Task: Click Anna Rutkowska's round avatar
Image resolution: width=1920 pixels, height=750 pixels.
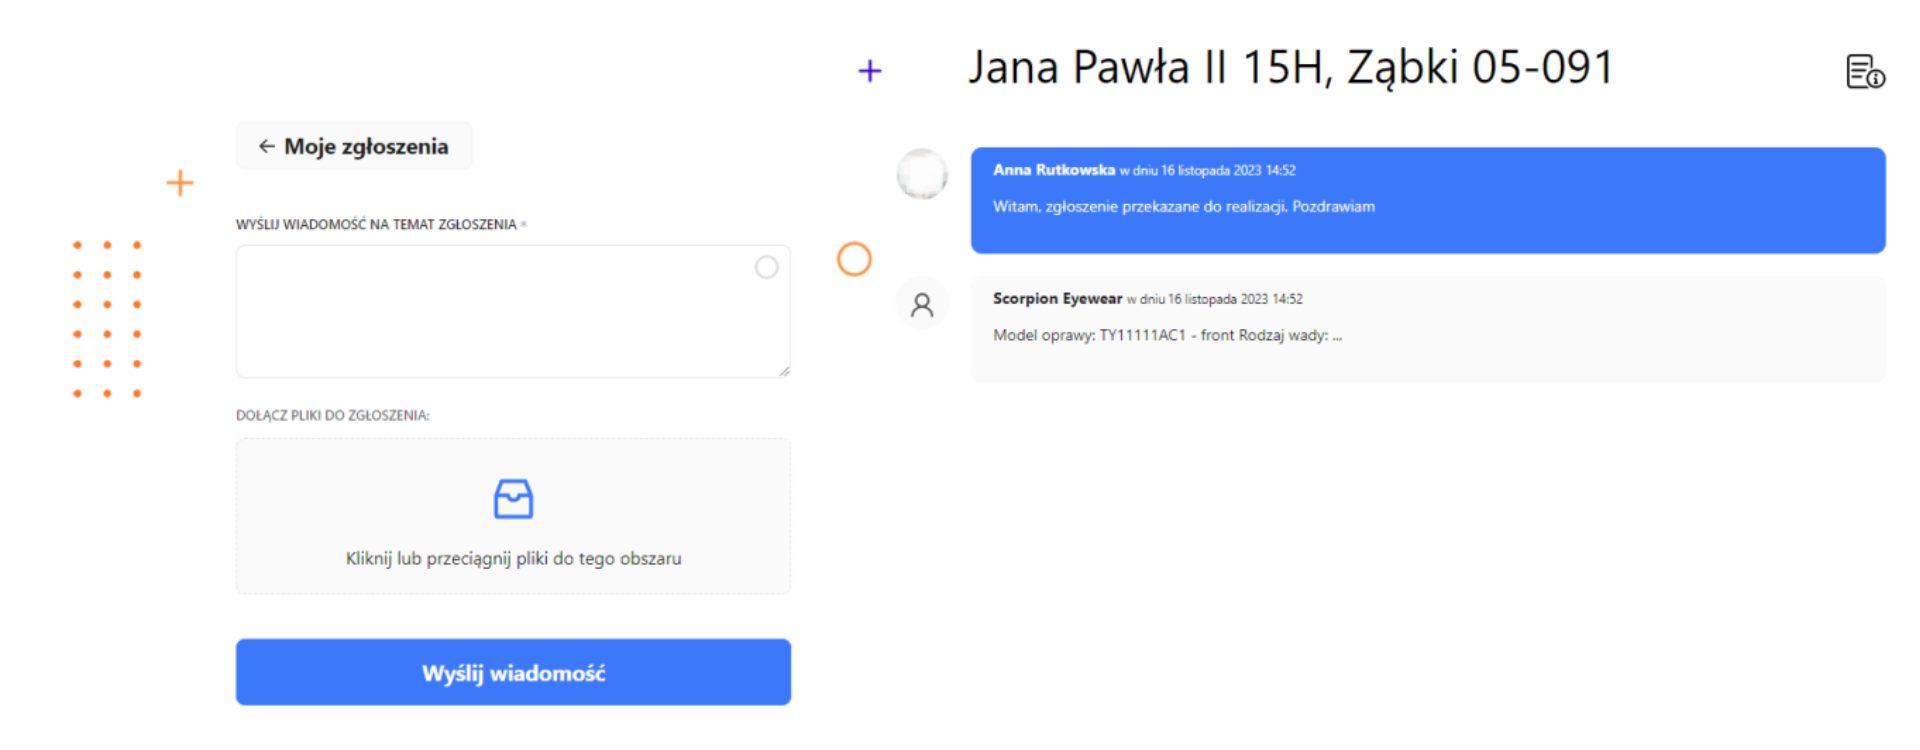Action: pos(922,174)
